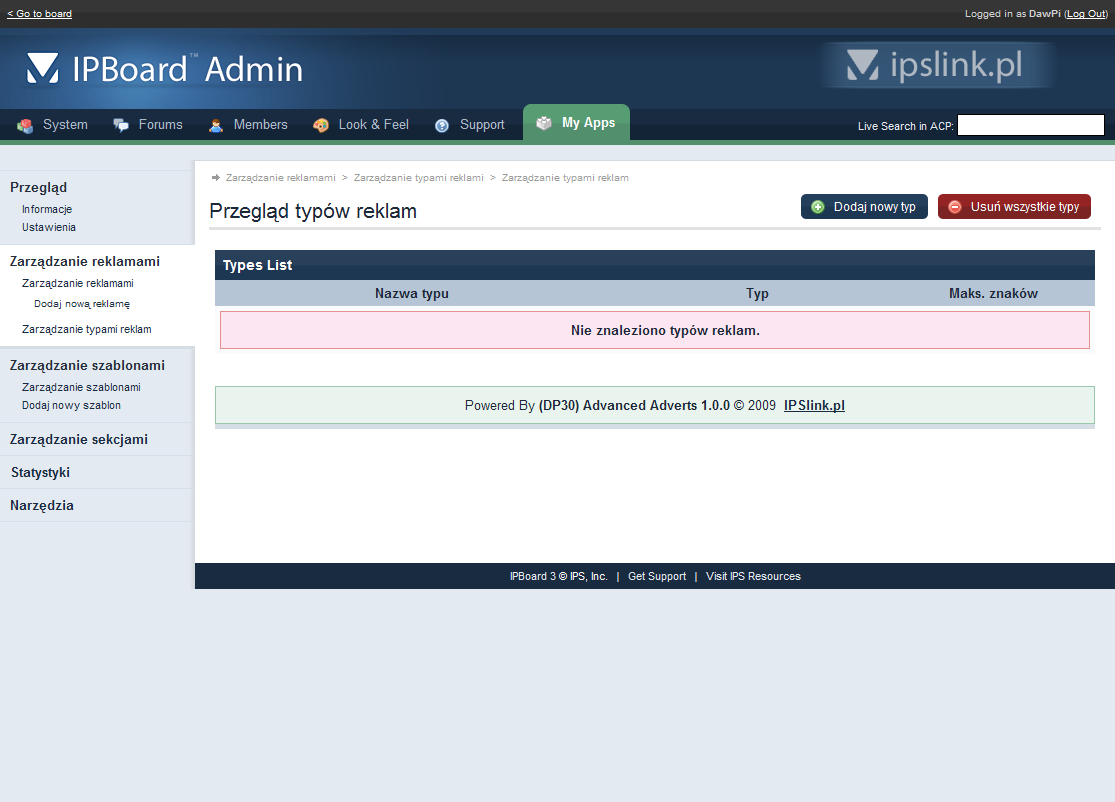
Task: Click the IPBoard Admin logo
Action: point(165,68)
